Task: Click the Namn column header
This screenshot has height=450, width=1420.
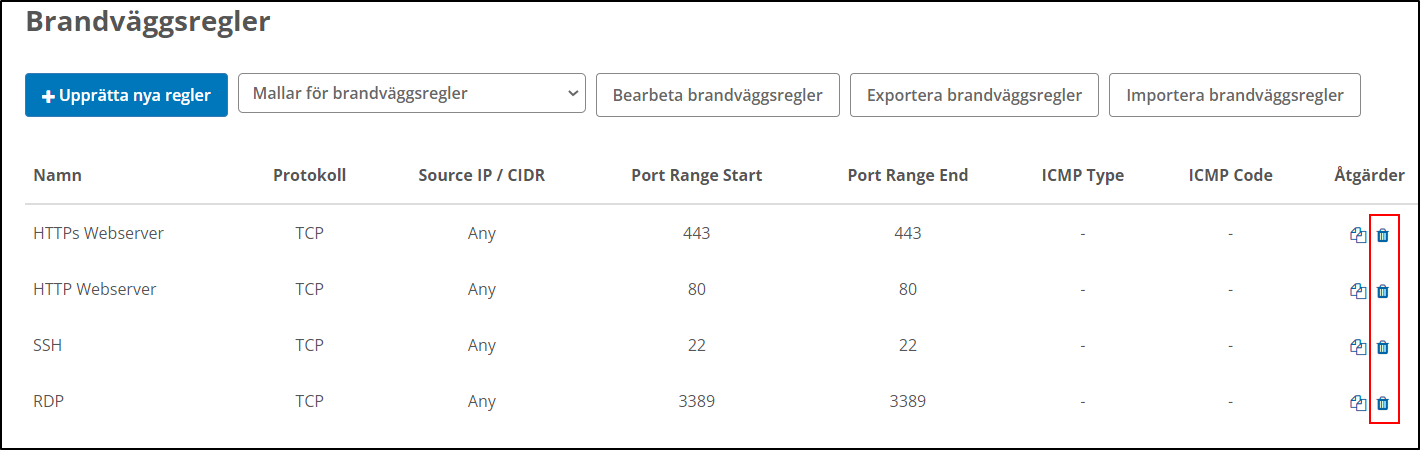Action: (58, 175)
